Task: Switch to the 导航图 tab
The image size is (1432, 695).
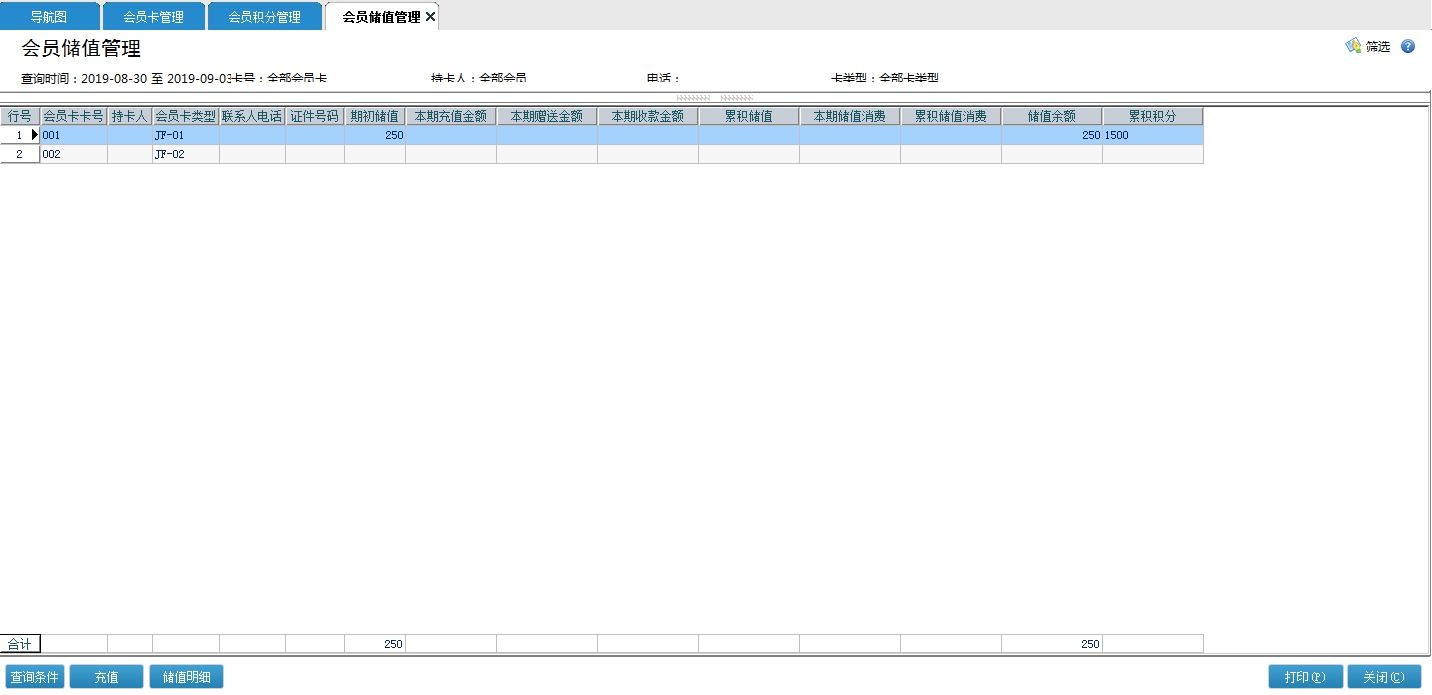Action: coord(49,17)
